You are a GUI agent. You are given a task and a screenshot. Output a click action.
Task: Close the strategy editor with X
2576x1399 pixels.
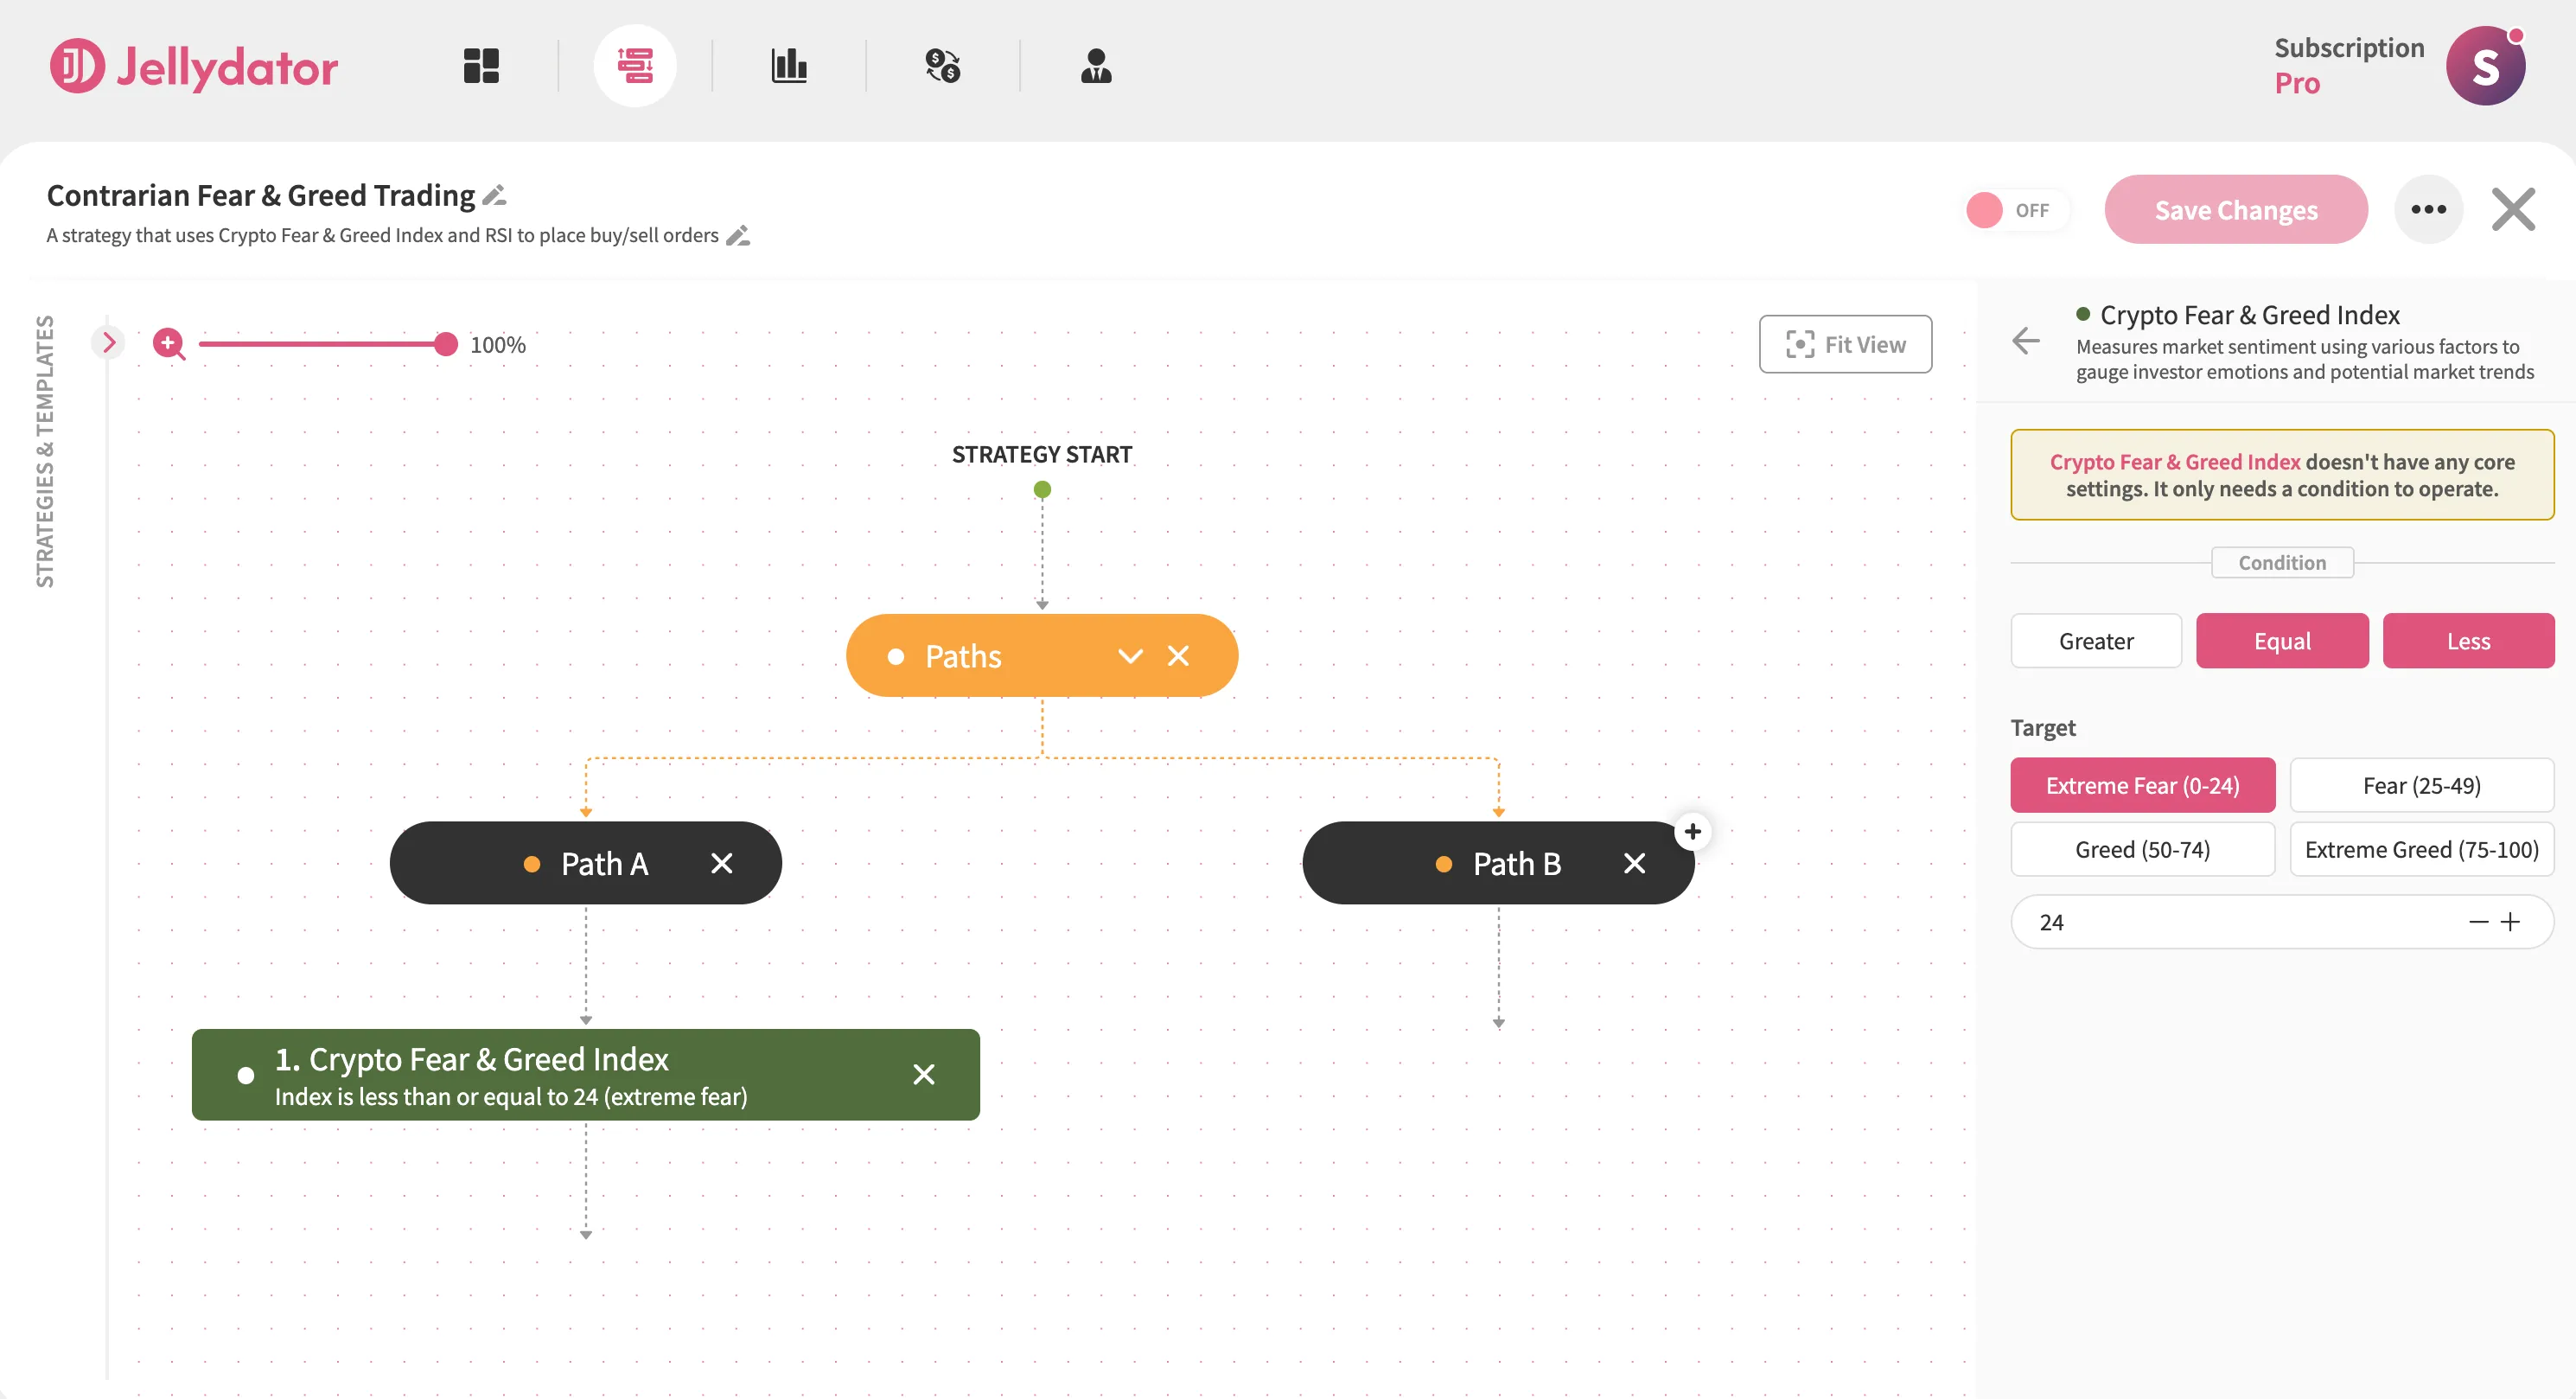pos(2513,209)
